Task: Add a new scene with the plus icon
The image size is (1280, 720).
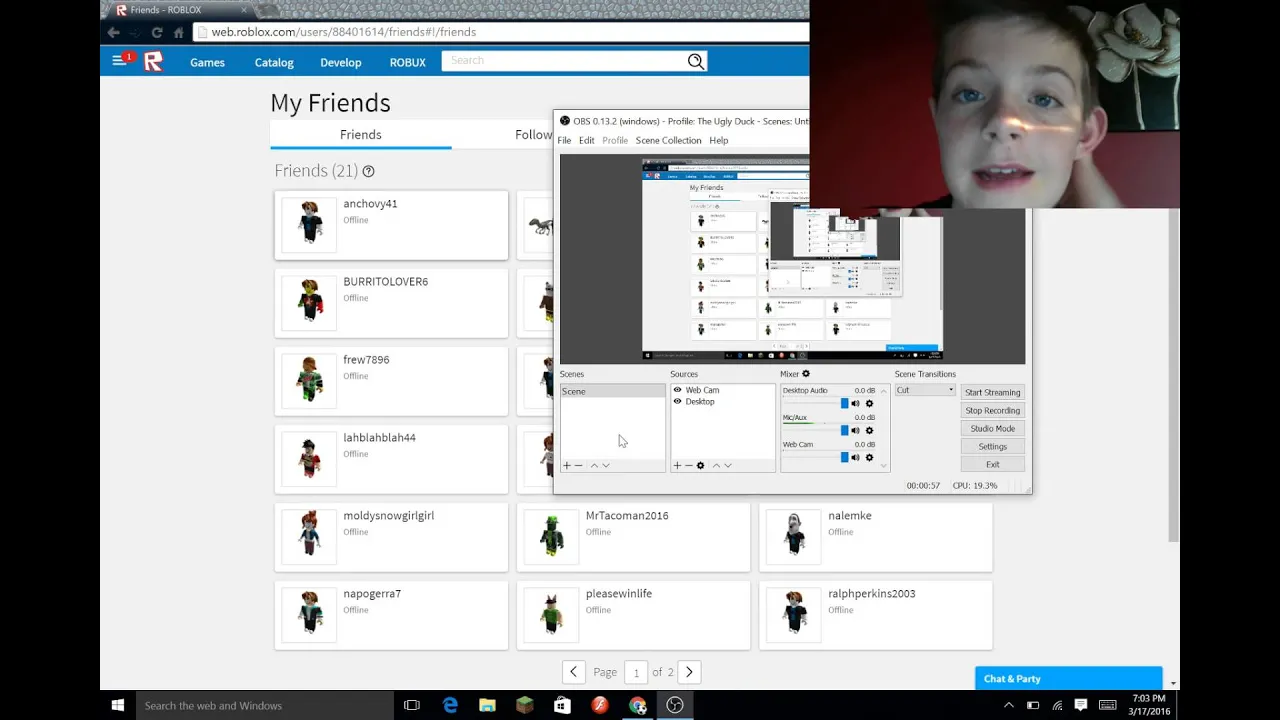Action: point(567,466)
